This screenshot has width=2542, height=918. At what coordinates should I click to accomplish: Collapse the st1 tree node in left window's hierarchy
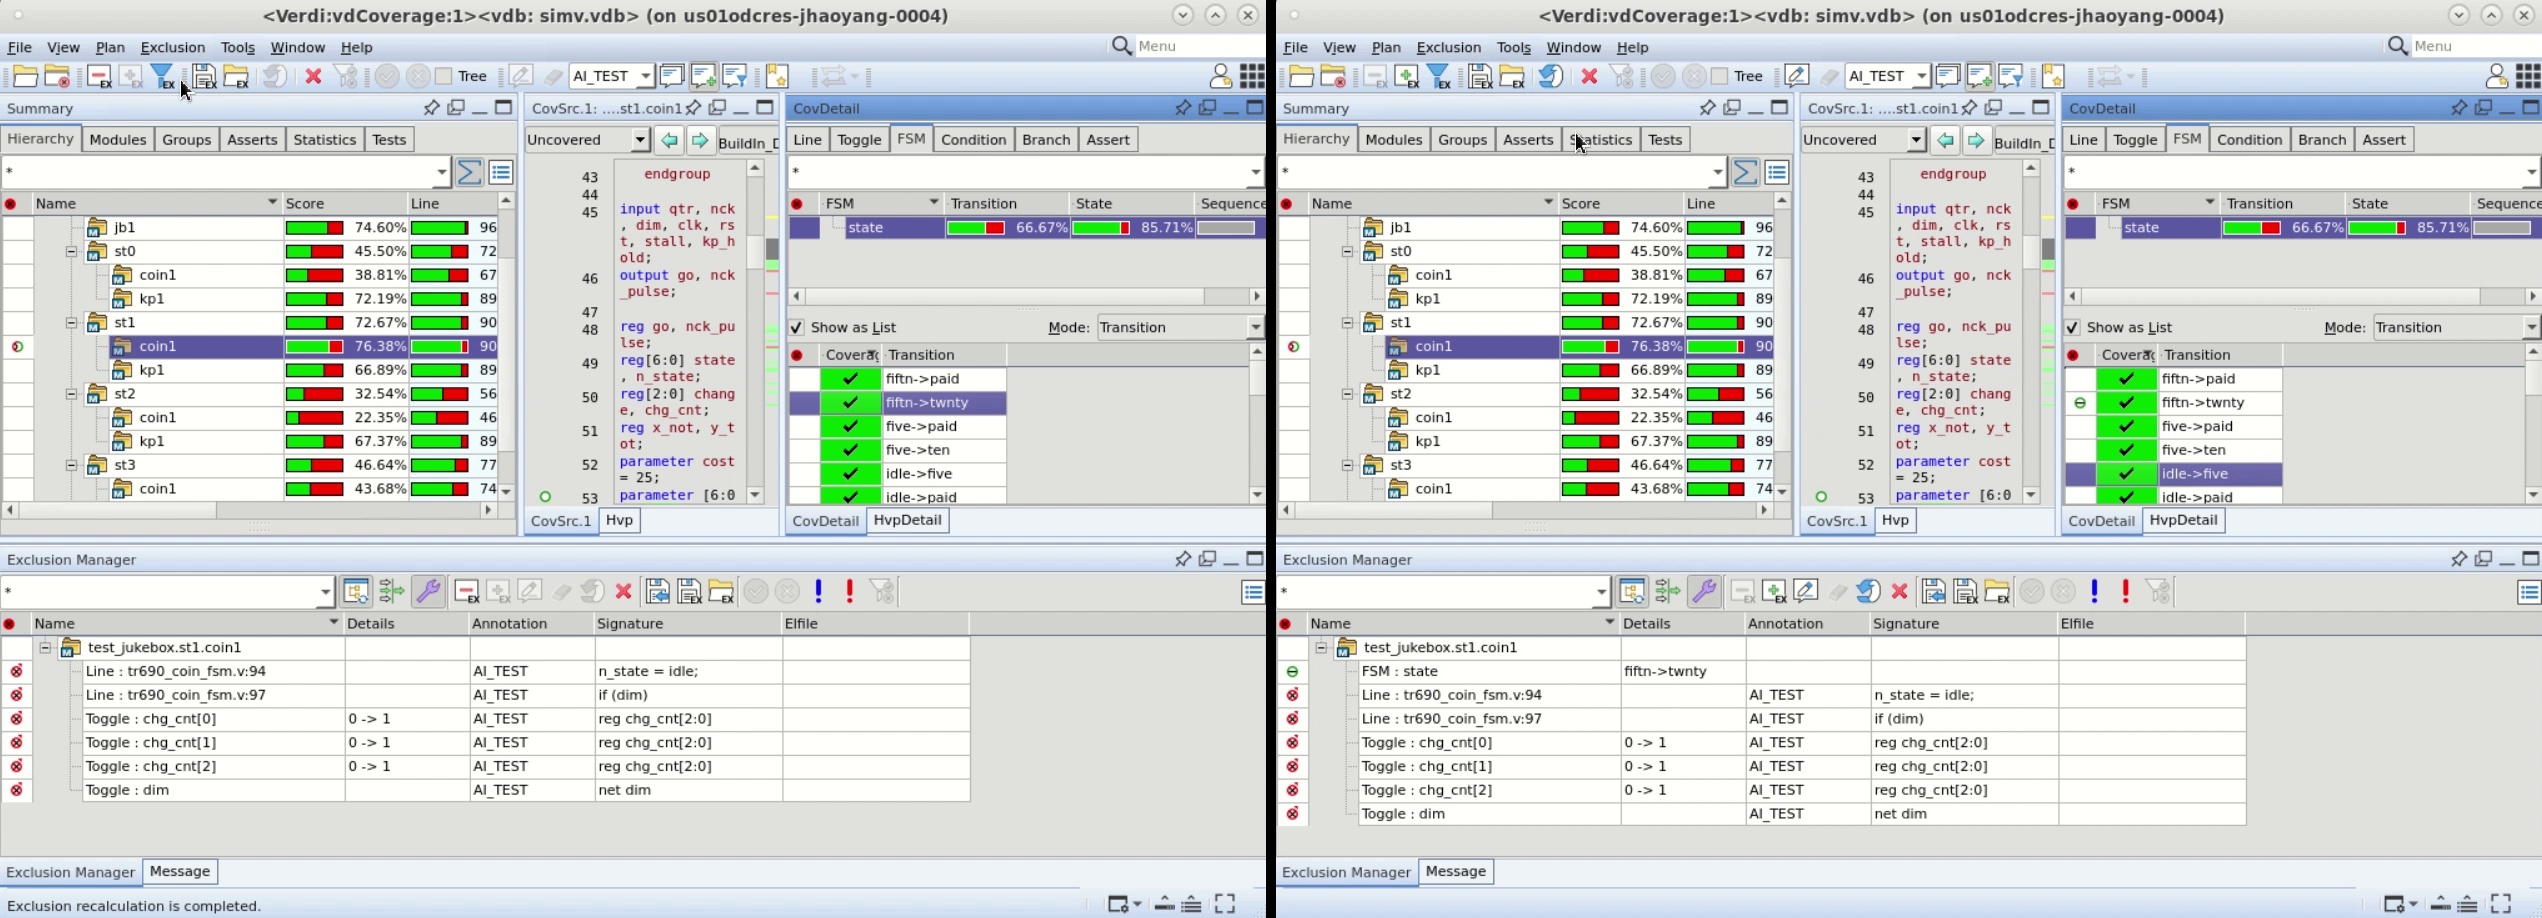tap(72, 323)
